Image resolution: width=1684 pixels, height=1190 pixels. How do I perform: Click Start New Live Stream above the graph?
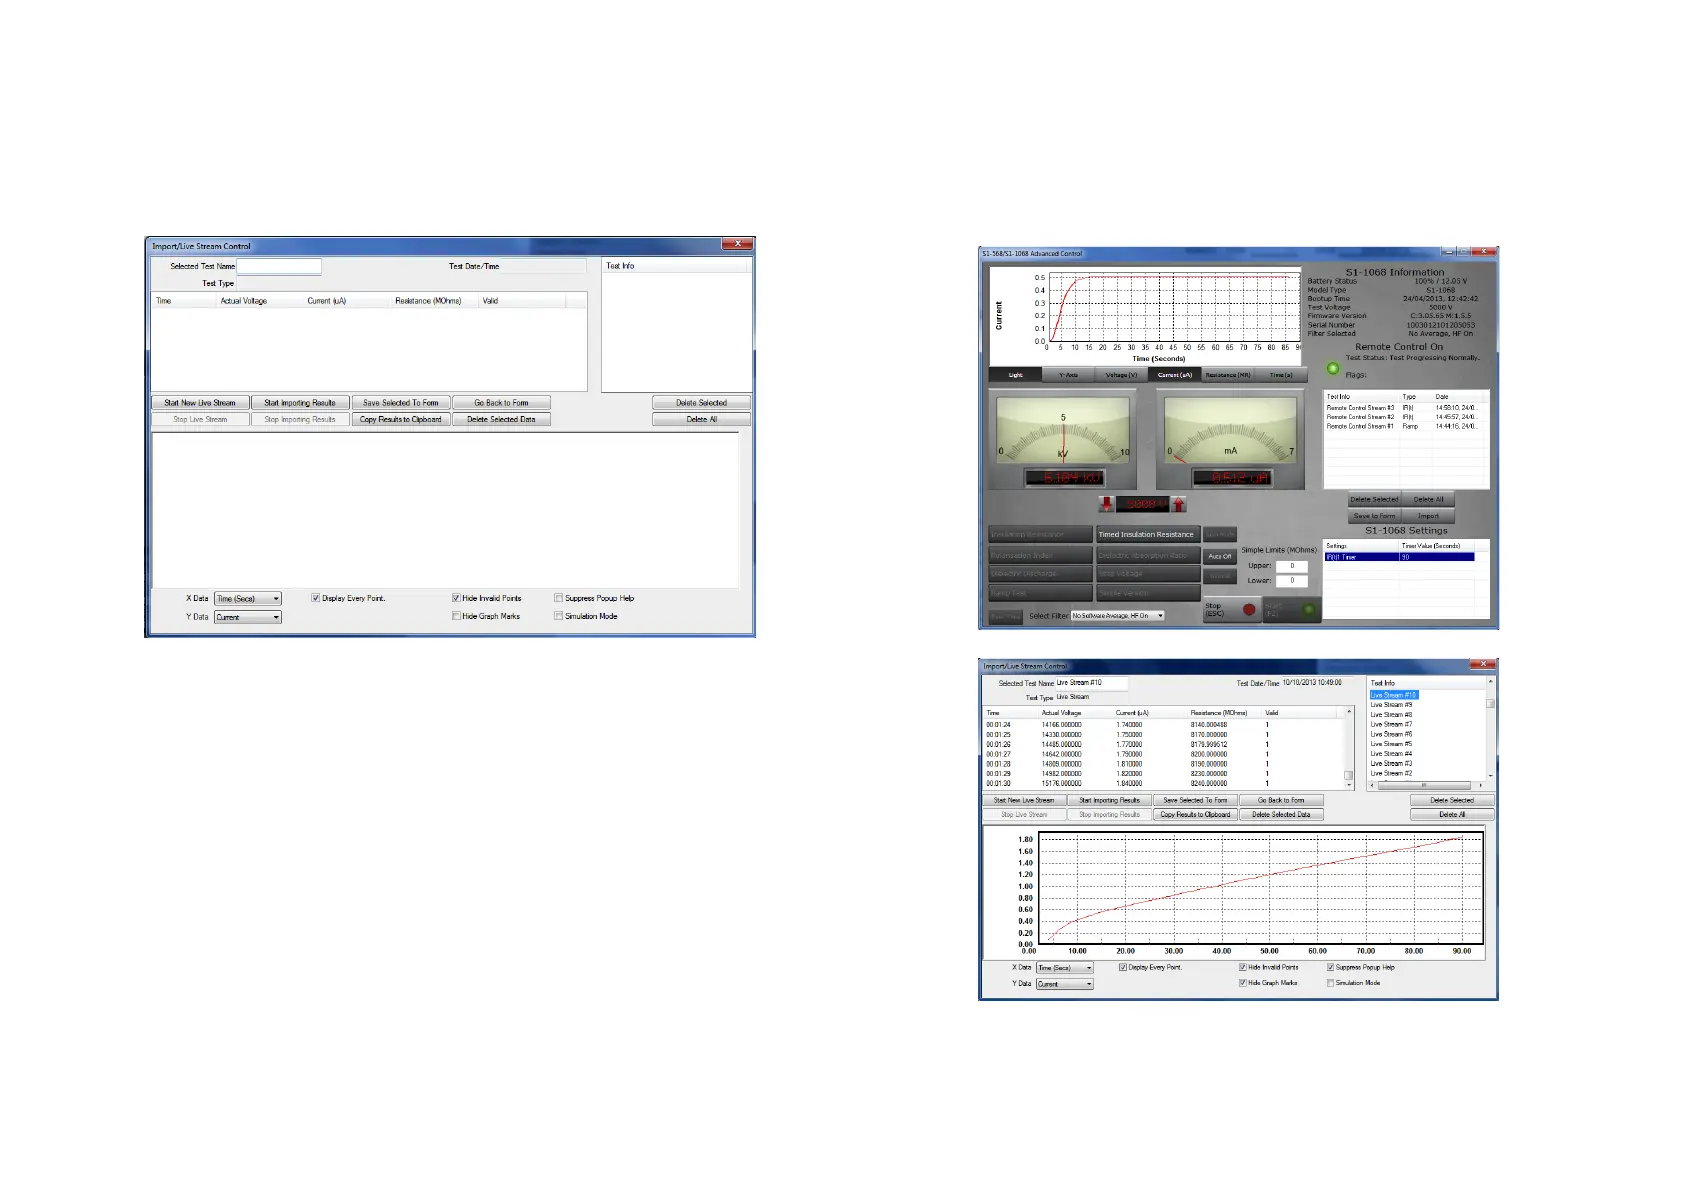point(1024,800)
